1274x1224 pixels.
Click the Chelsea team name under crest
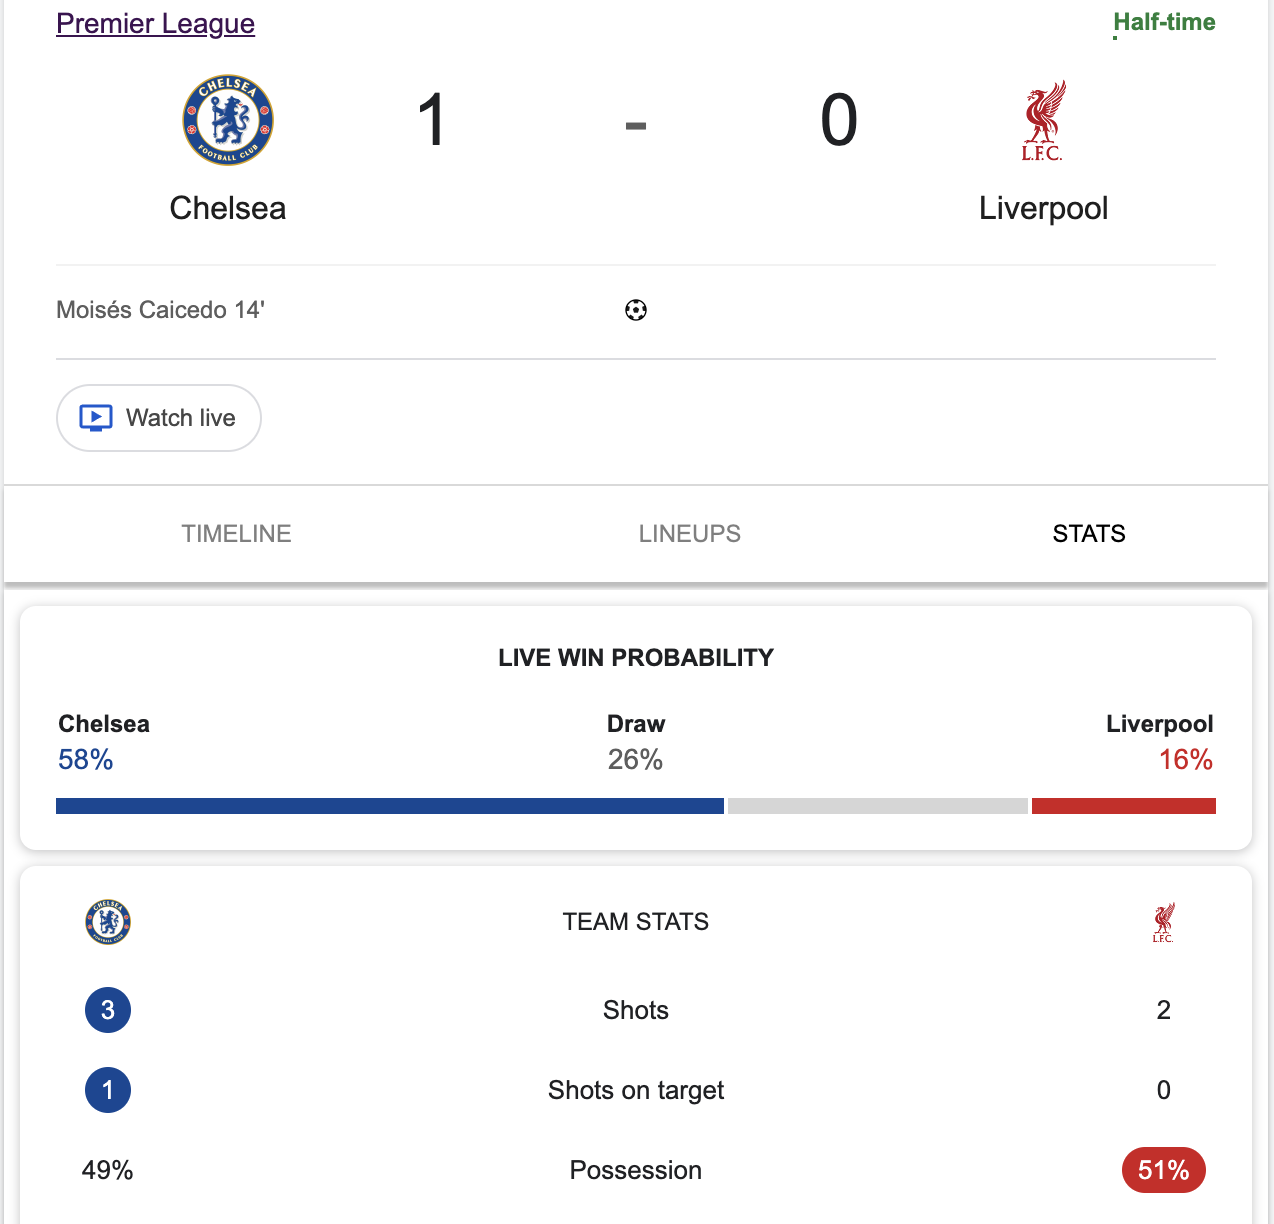point(228,208)
